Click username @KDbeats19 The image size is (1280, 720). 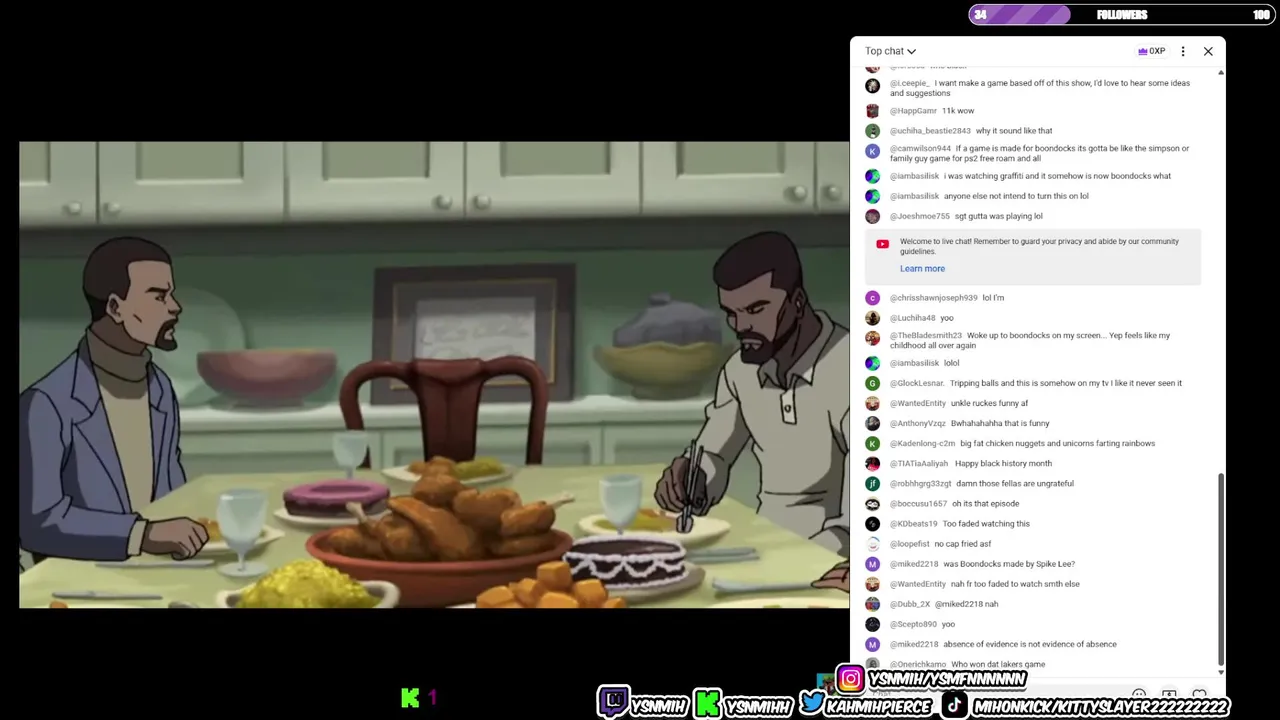(914, 524)
